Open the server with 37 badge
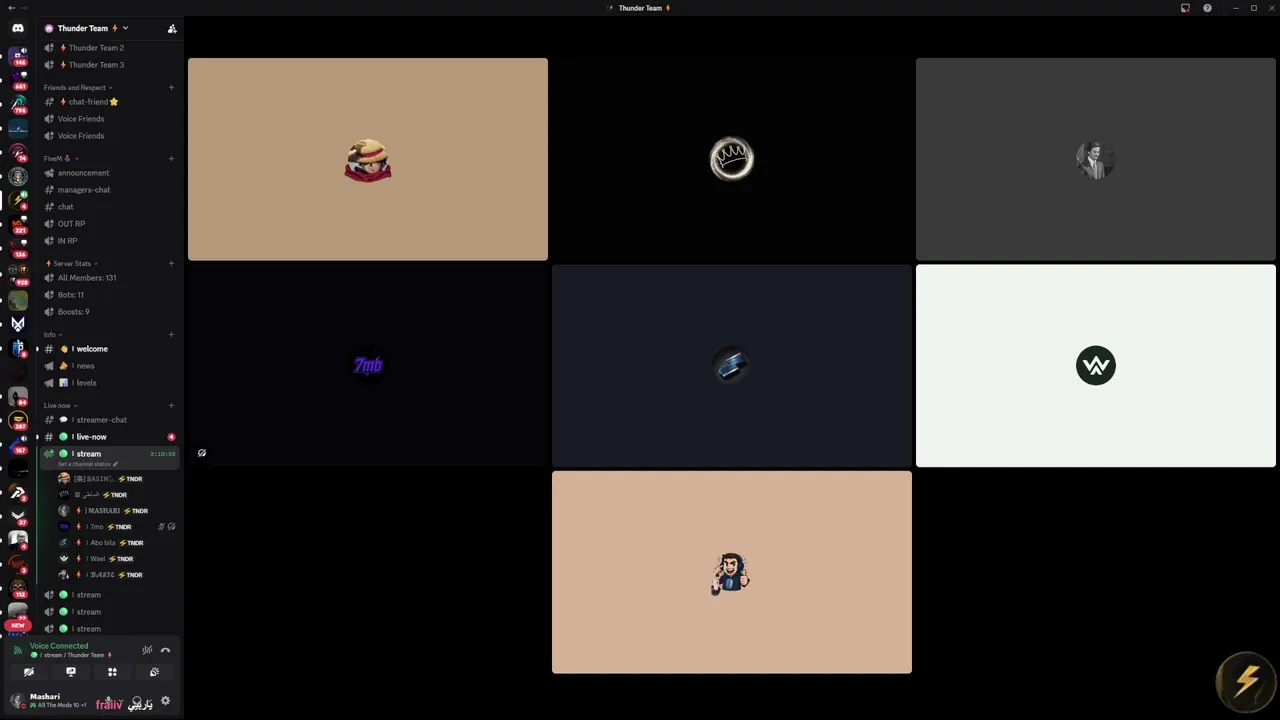Image resolution: width=1280 pixels, height=720 pixels. (x=18, y=516)
